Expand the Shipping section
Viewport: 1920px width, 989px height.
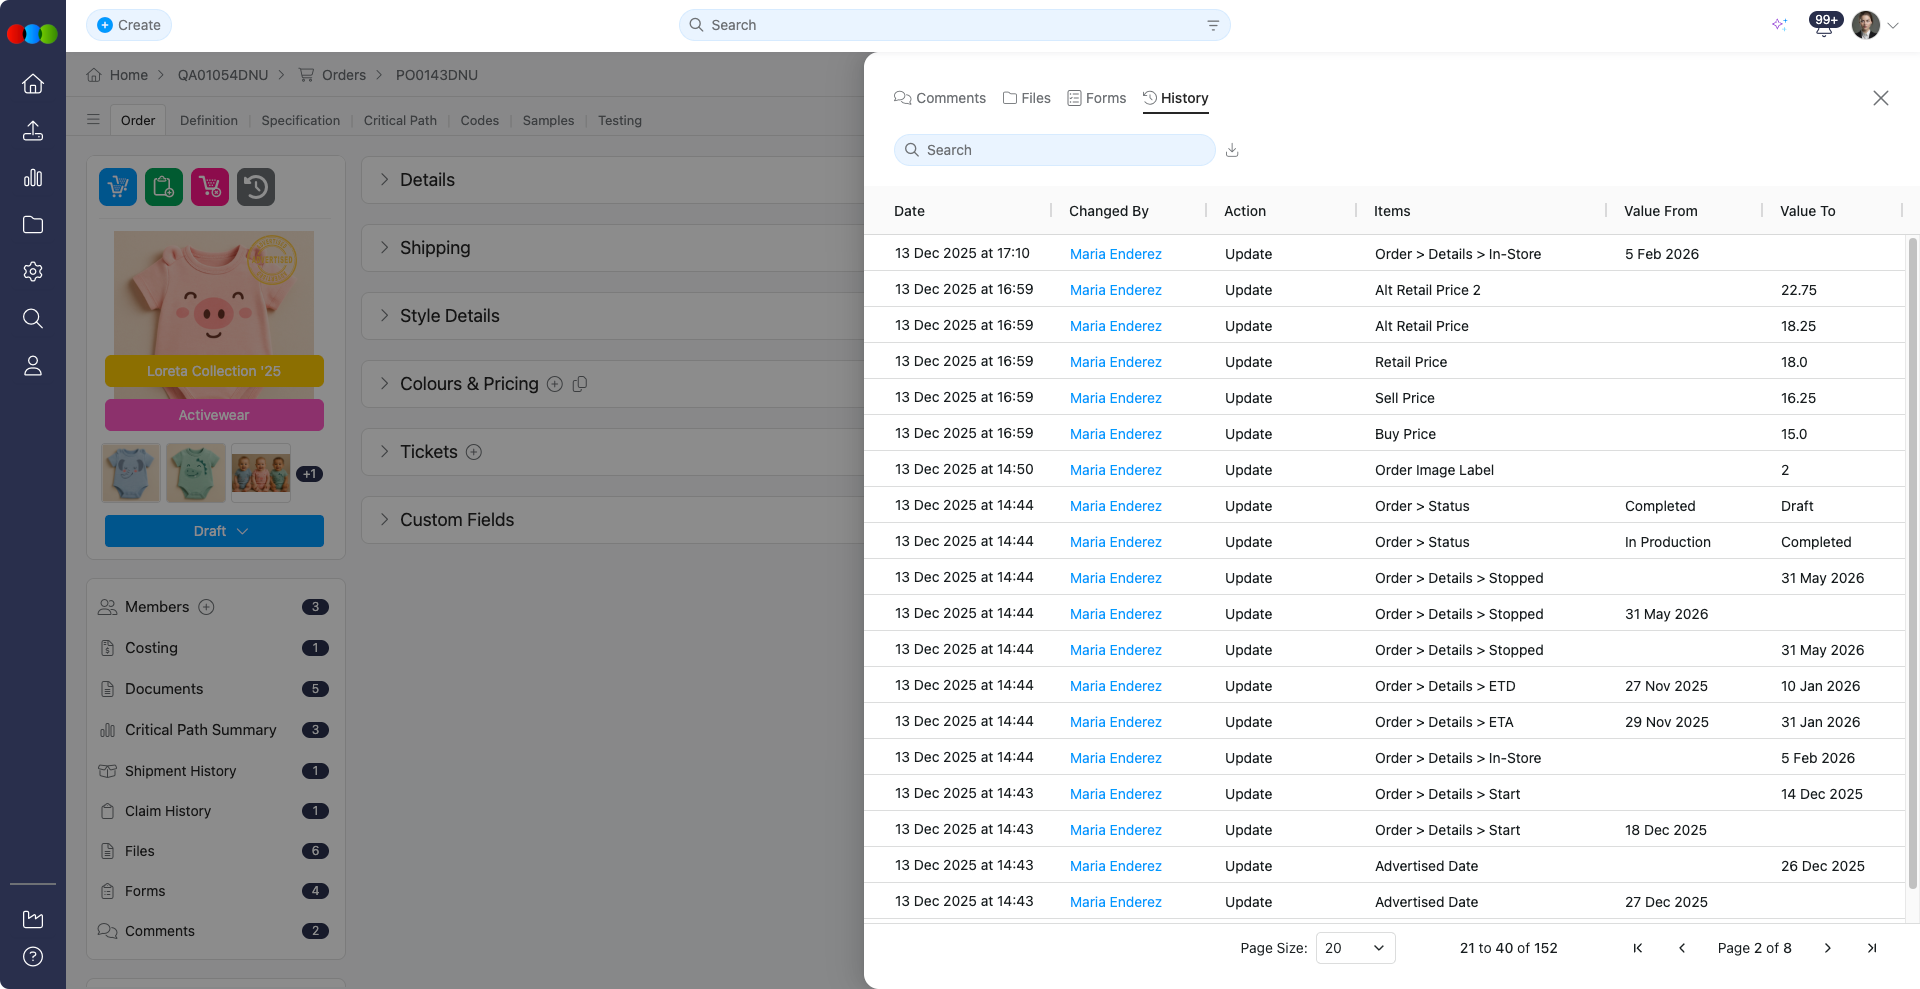coord(434,248)
